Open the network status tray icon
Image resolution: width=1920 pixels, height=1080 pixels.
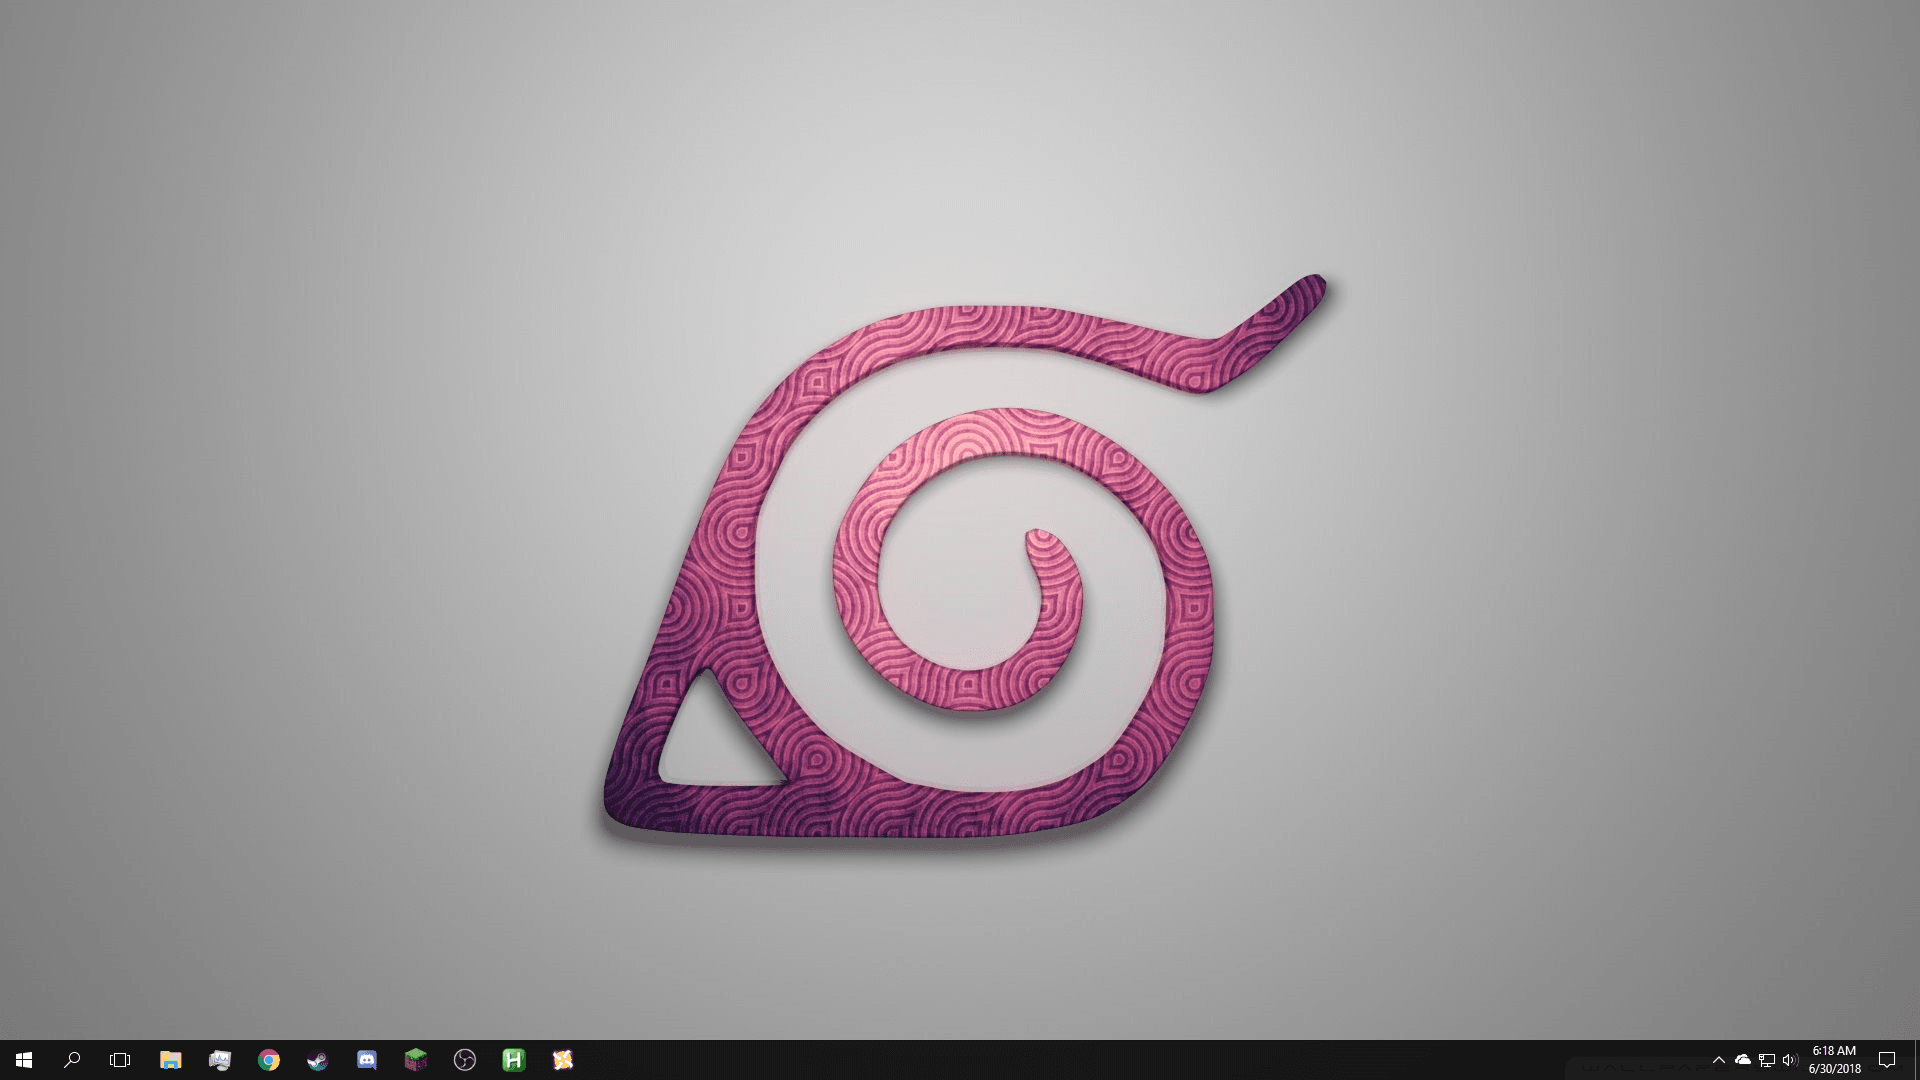tap(1767, 1060)
